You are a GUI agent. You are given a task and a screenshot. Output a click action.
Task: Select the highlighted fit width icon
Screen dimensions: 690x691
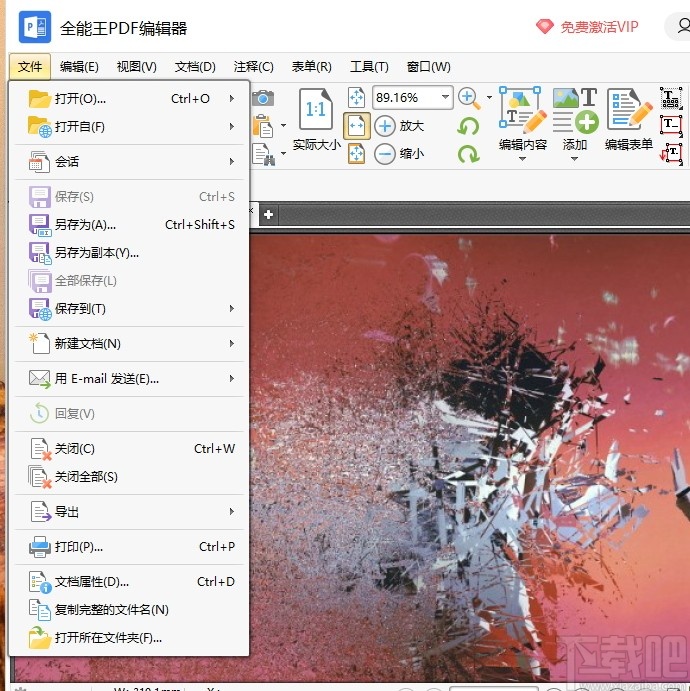(356, 126)
